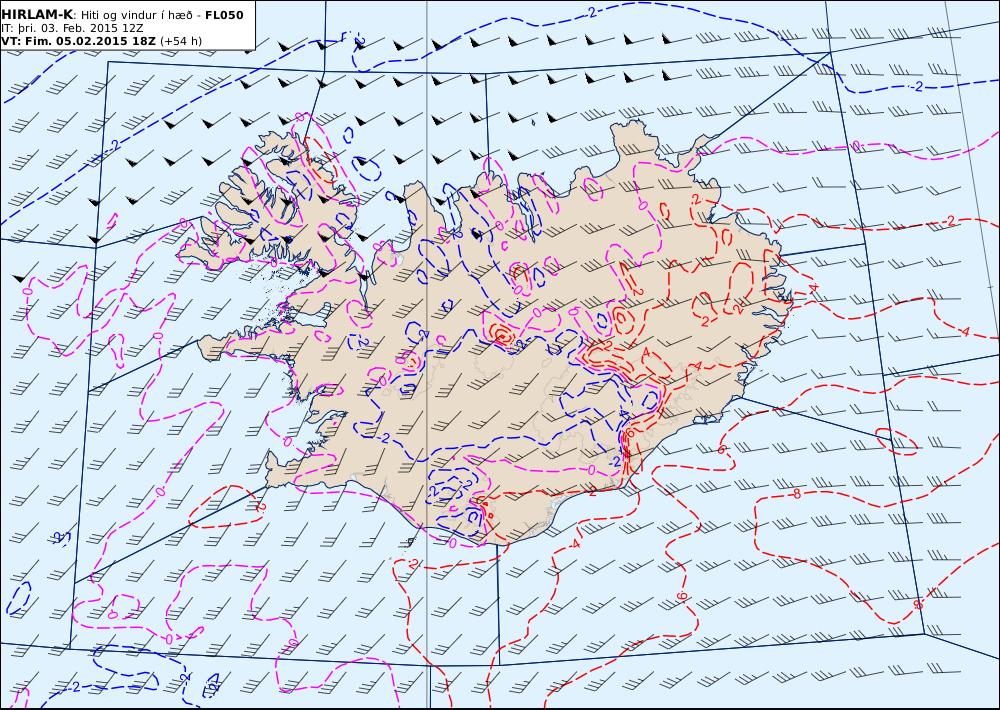Click the '(+54 h)' forecast offset text

pyautogui.click(x=180, y=41)
